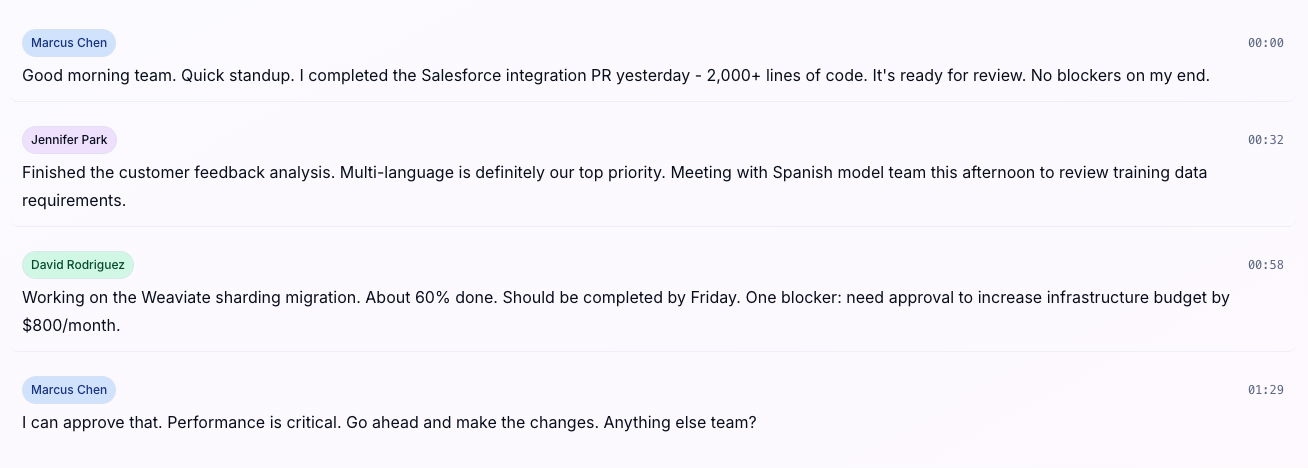Click the word "requirements" in Jennifer's message

73,200
